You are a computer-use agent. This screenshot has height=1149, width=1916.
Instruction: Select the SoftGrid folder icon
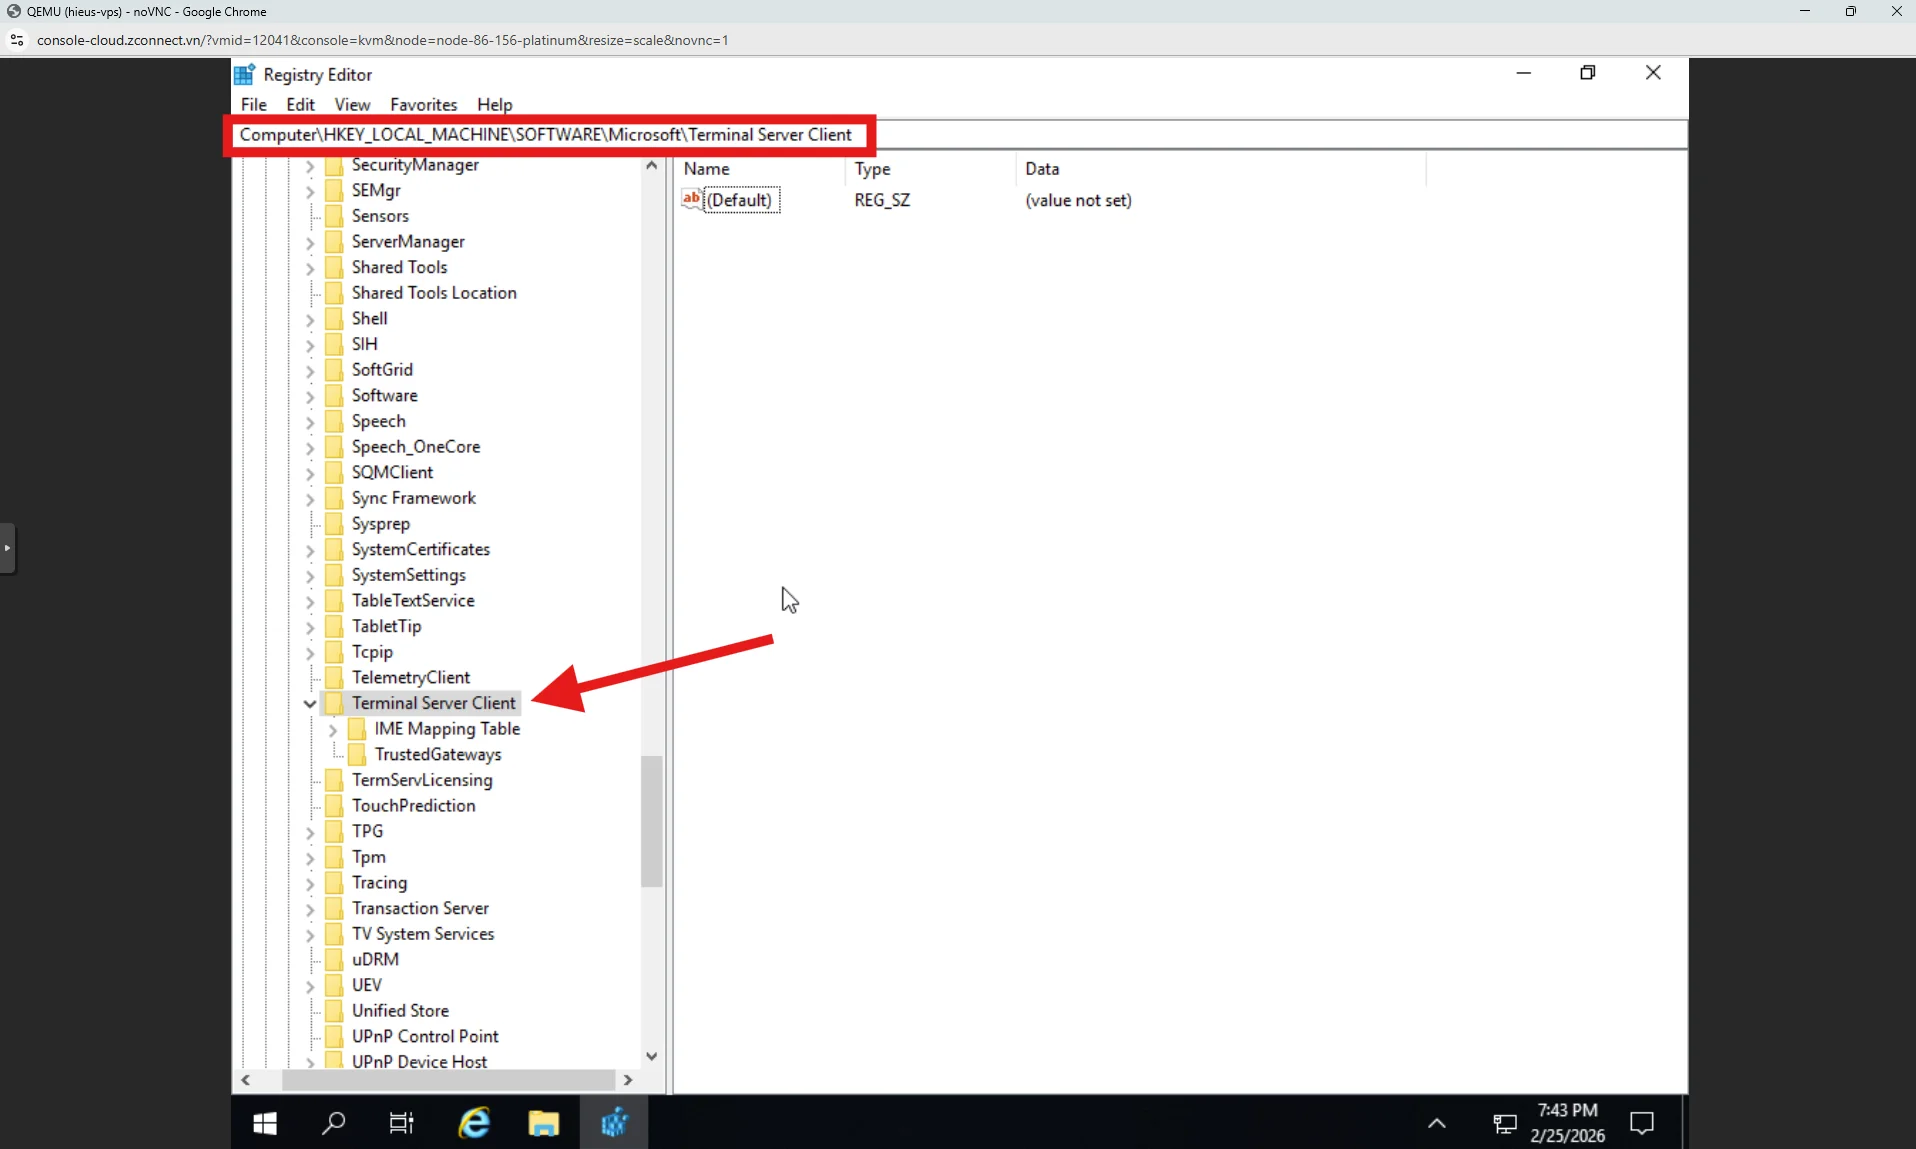click(334, 370)
